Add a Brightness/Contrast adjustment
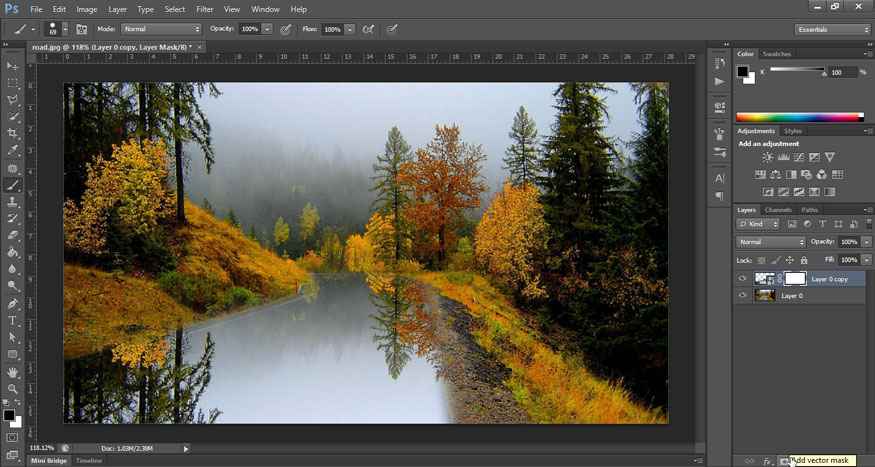This screenshot has width=875, height=467. [767, 158]
